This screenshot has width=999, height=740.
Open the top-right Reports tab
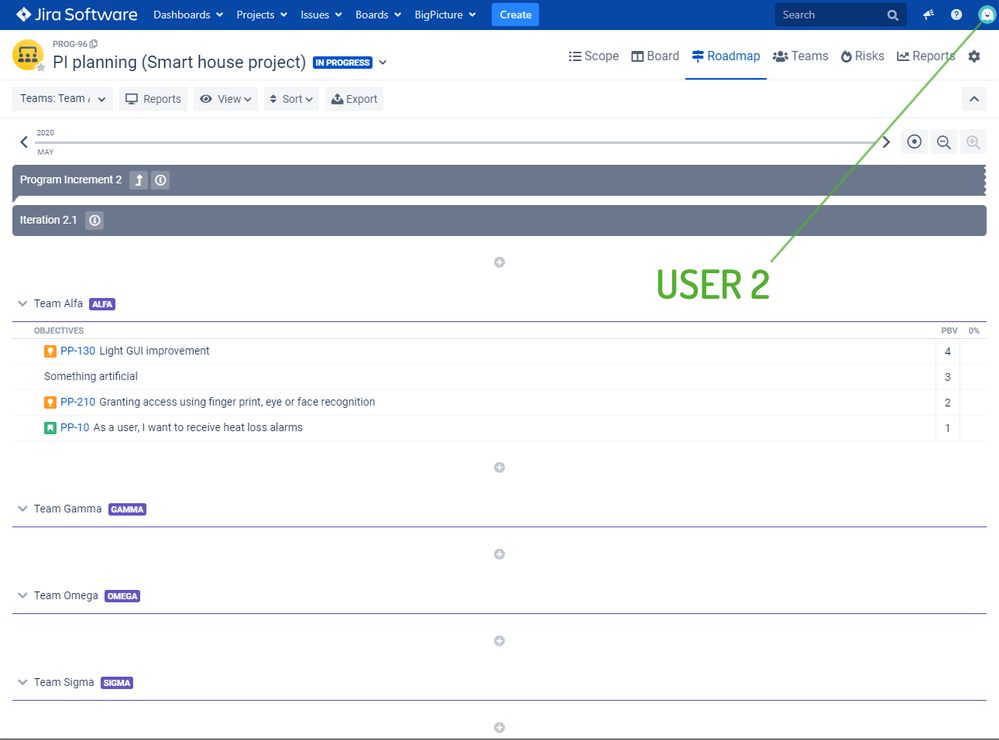[x=926, y=56]
